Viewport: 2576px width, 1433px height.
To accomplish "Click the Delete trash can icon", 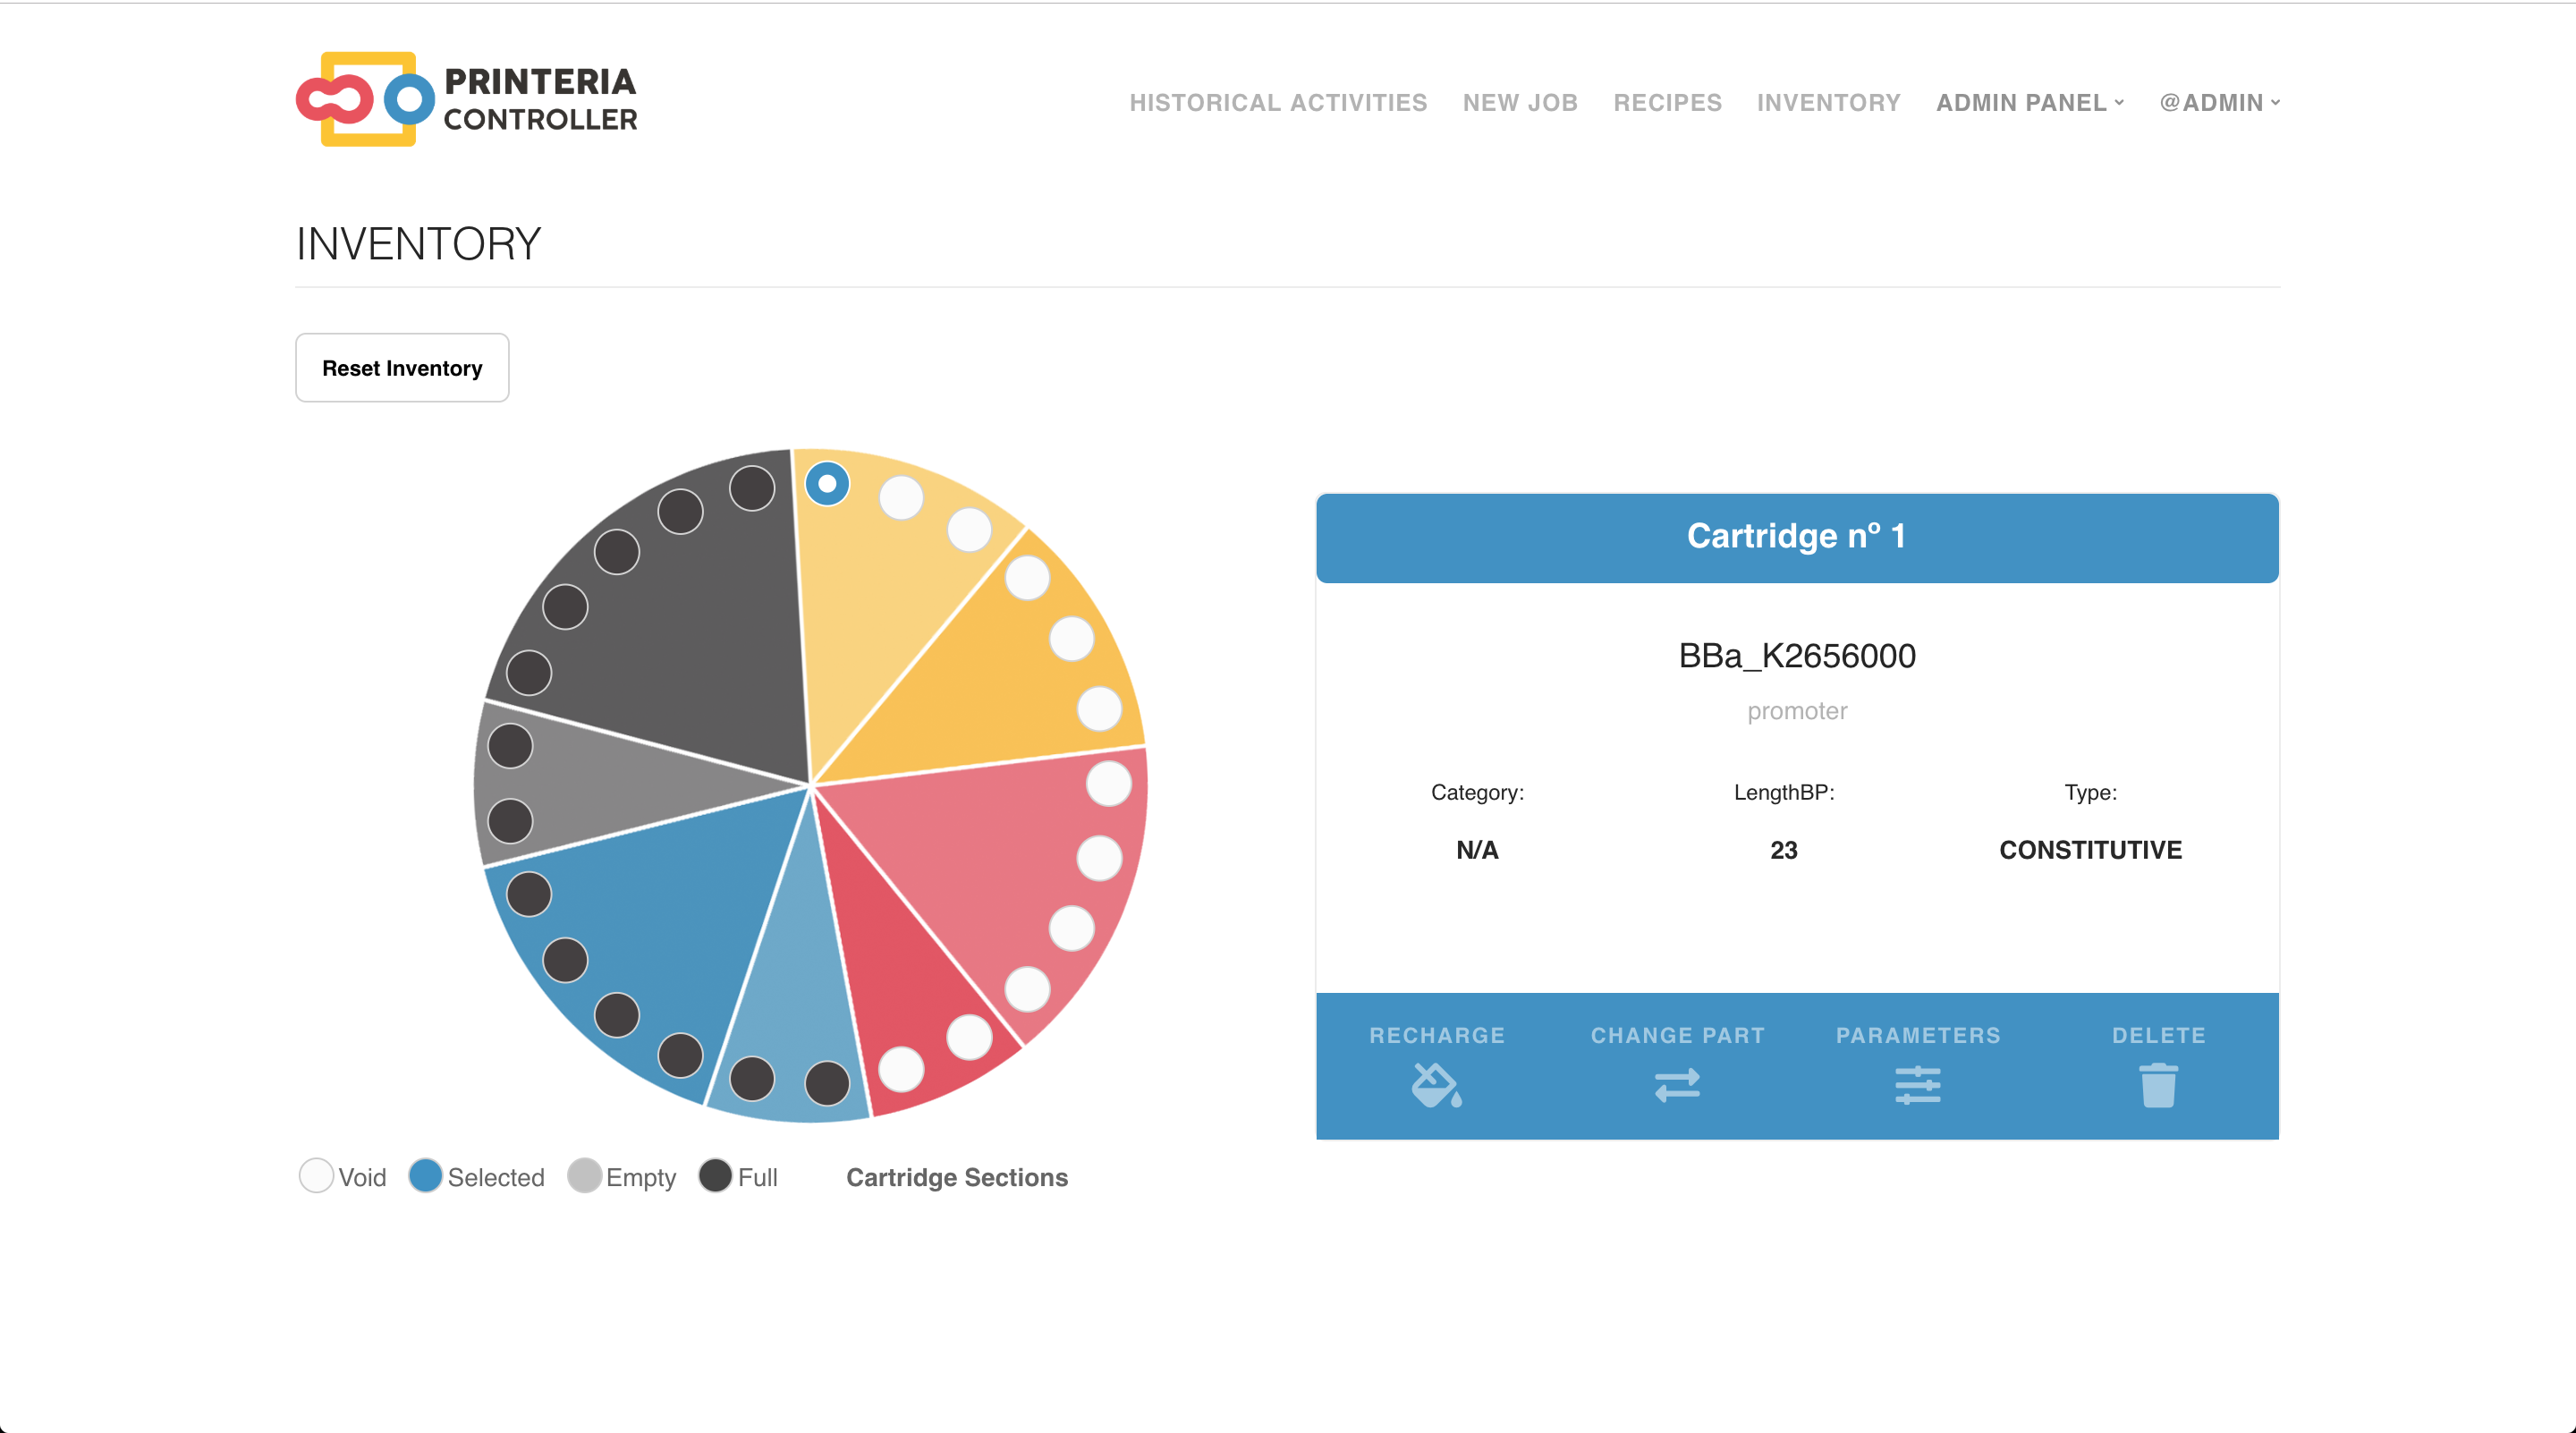I will (2158, 1084).
